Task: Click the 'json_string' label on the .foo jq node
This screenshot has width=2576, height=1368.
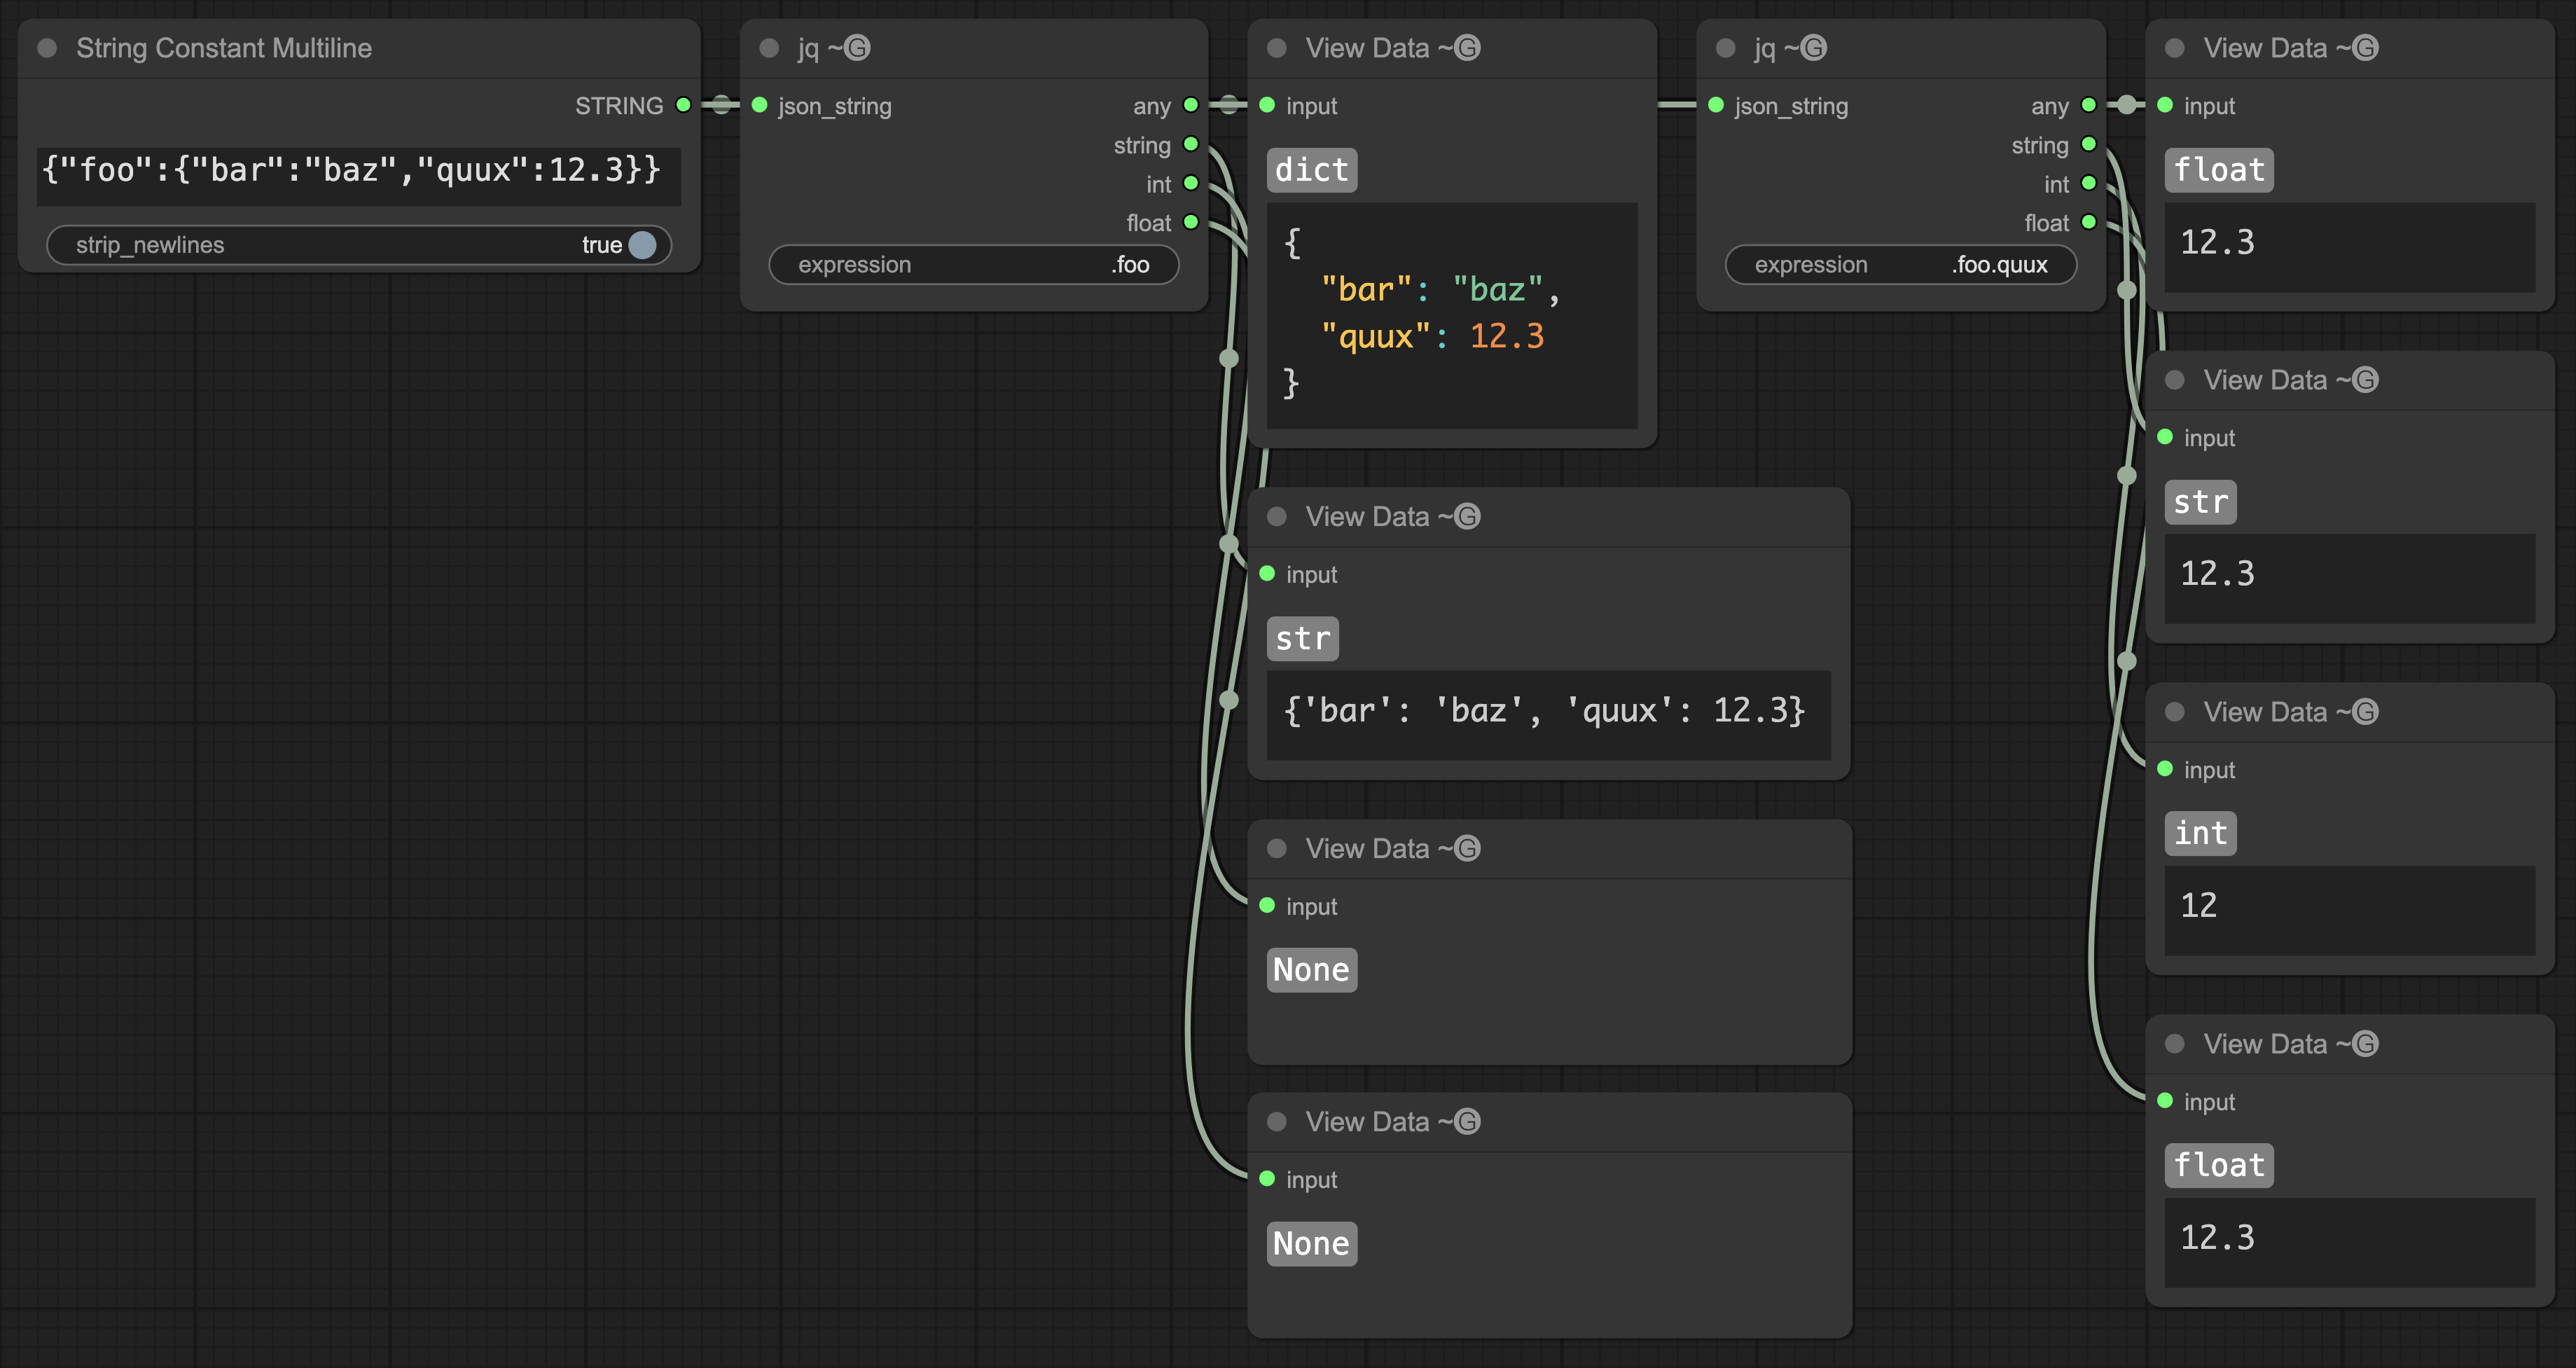Action: [x=835, y=106]
